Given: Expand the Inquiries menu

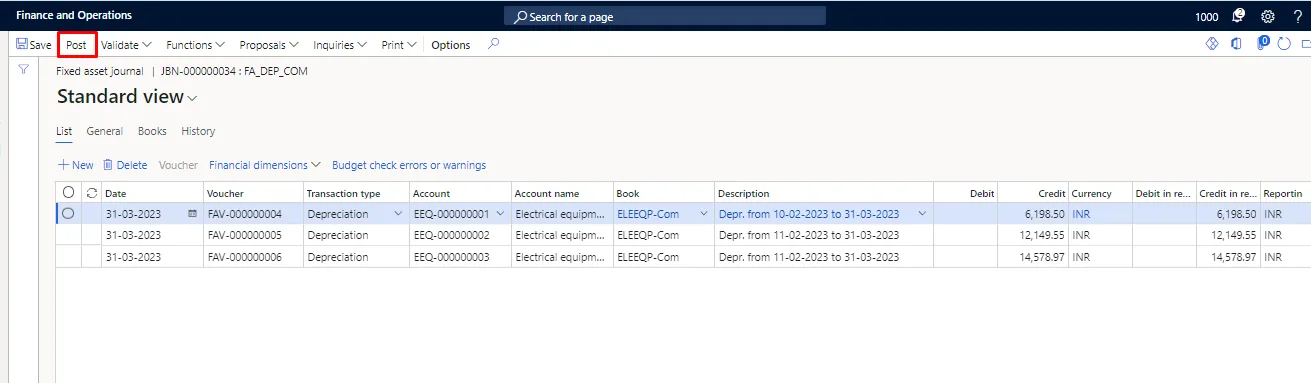Looking at the screenshot, I should tap(340, 45).
